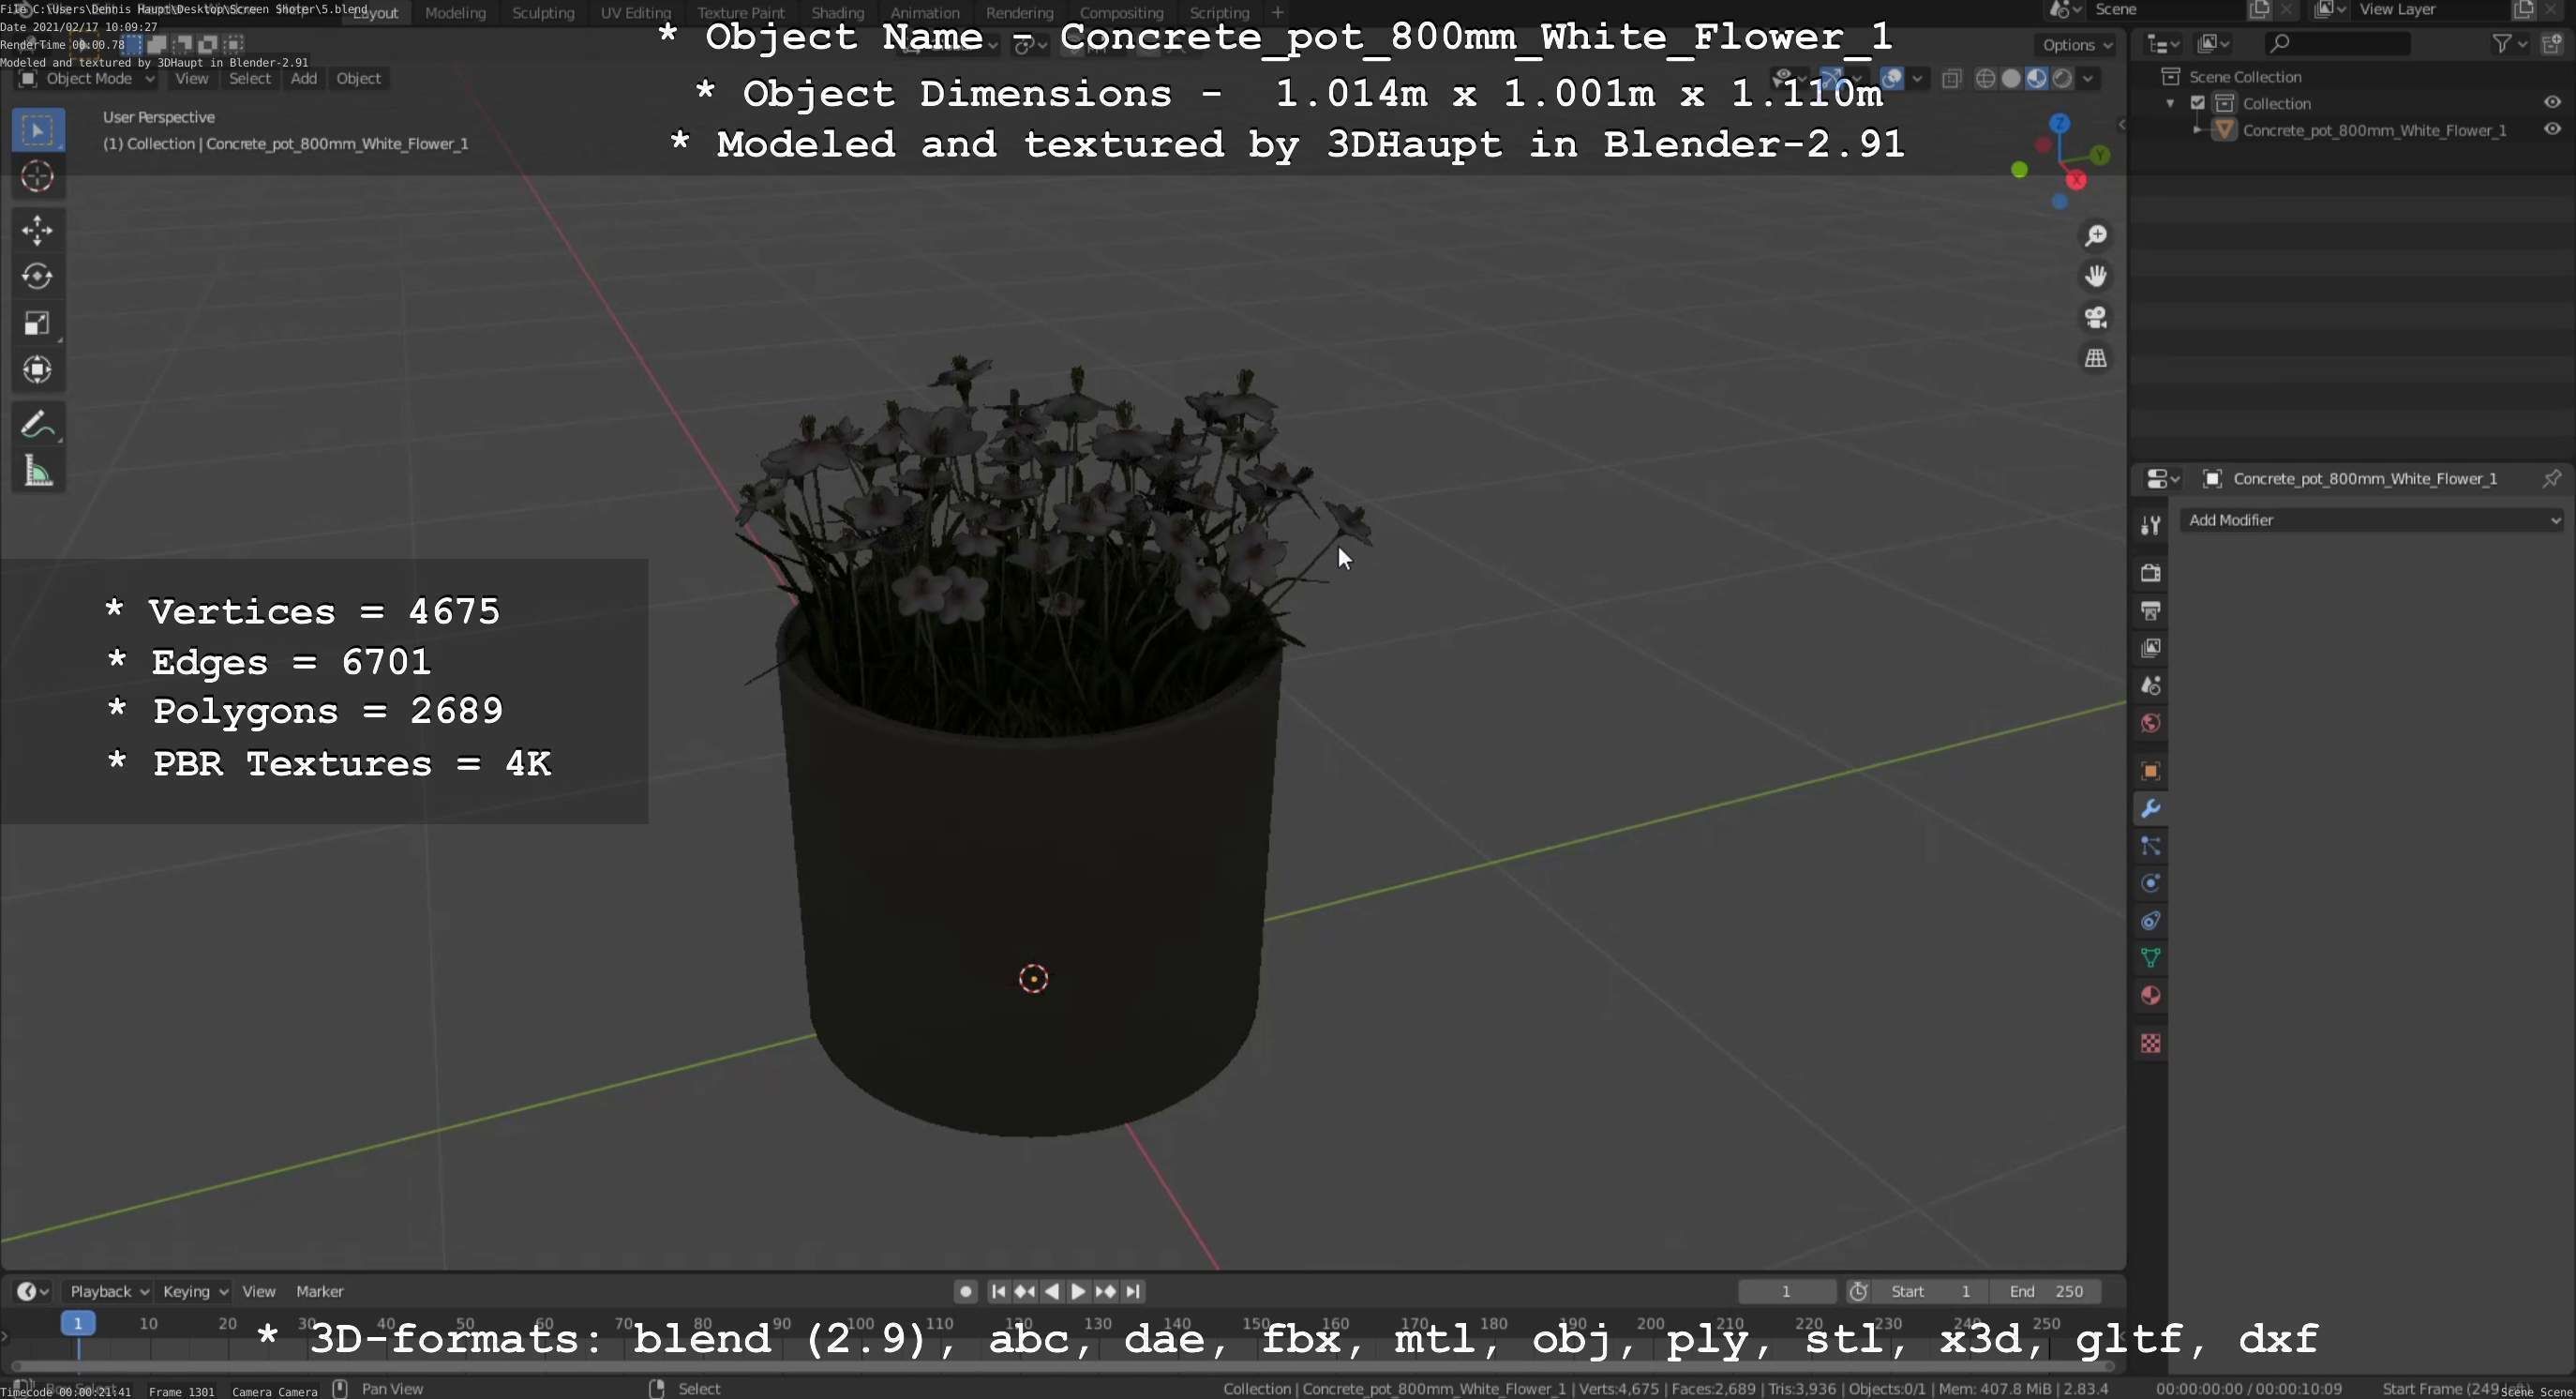Switch to solid viewport shading
2576x1399 pixels.
pos(2011,79)
